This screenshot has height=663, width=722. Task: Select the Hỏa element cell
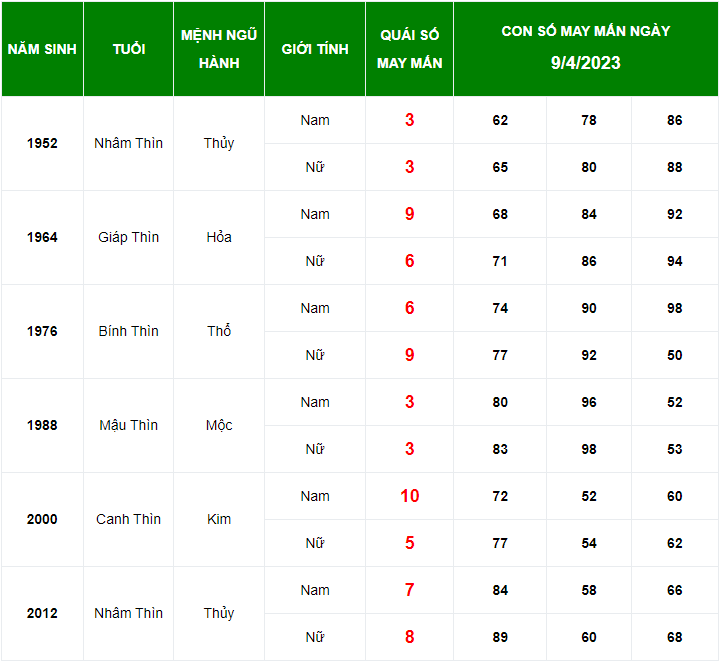(x=219, y=237)
